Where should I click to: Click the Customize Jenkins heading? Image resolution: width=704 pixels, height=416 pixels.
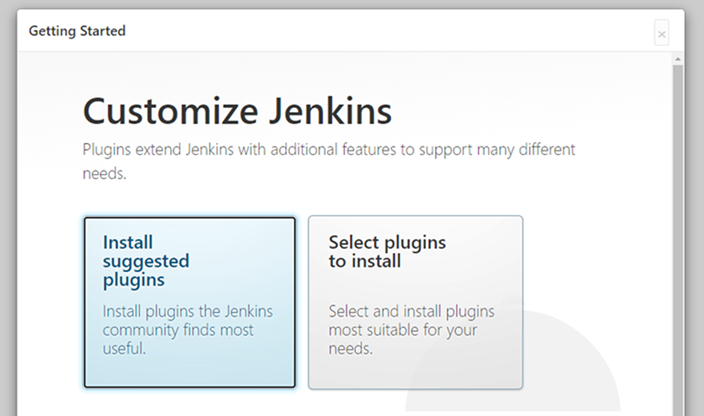coord(237,111)
